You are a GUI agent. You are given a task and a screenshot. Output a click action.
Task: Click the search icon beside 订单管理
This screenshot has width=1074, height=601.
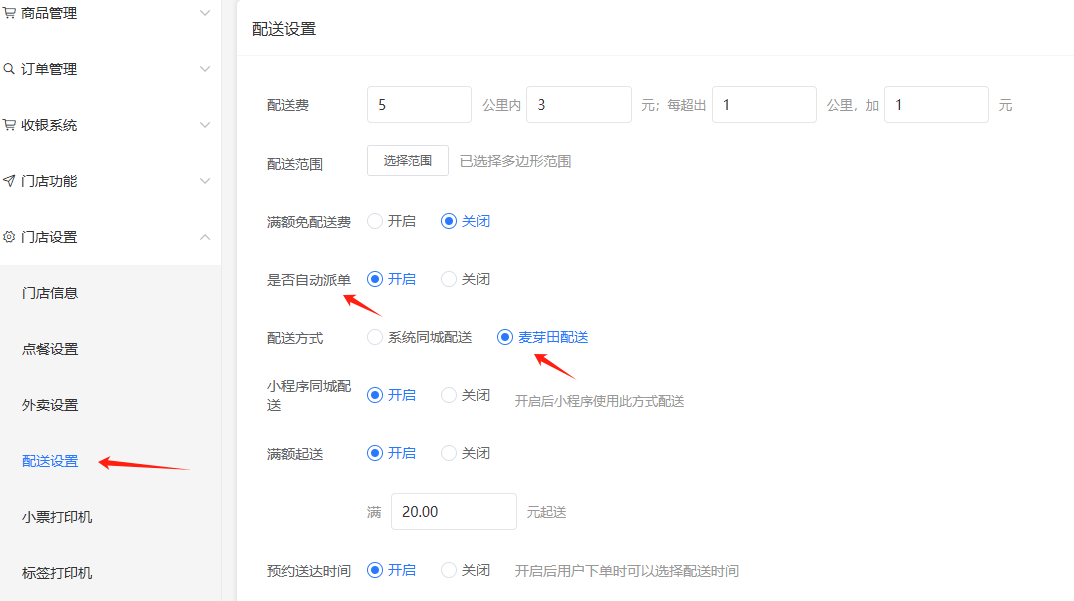9,69
